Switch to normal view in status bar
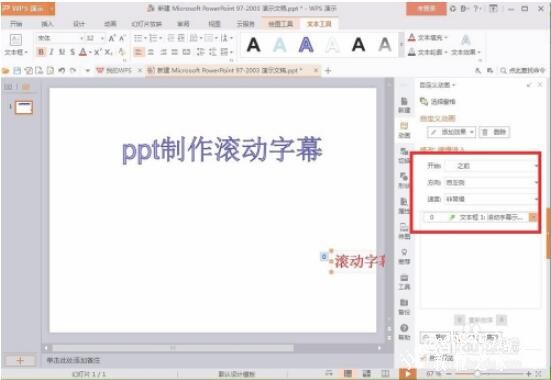 click(x=348, y=374)
